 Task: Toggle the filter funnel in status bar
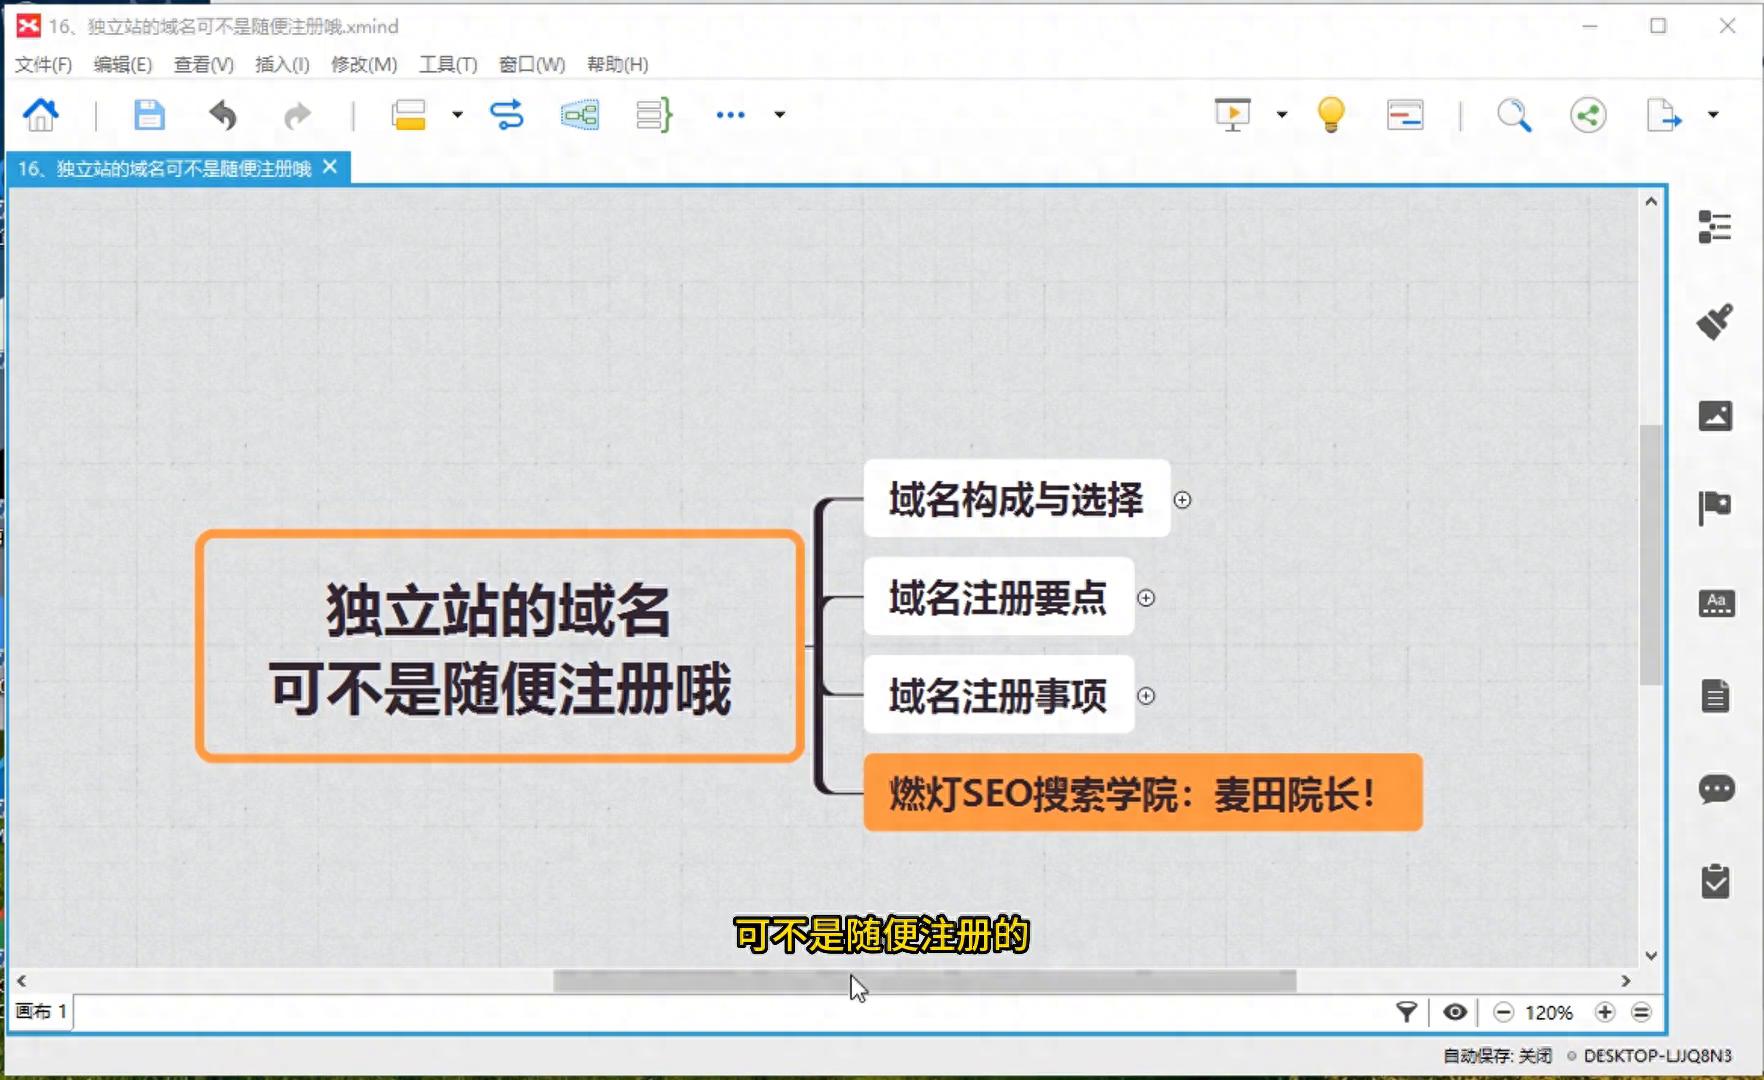click(1407, 1012)
